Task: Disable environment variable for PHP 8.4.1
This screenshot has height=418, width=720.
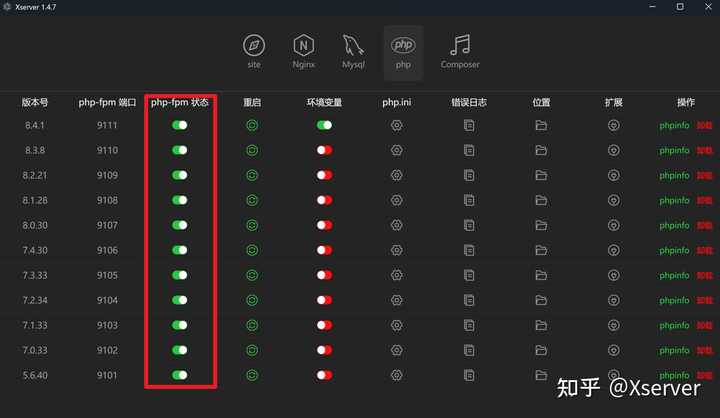Action: coord(324,125)
